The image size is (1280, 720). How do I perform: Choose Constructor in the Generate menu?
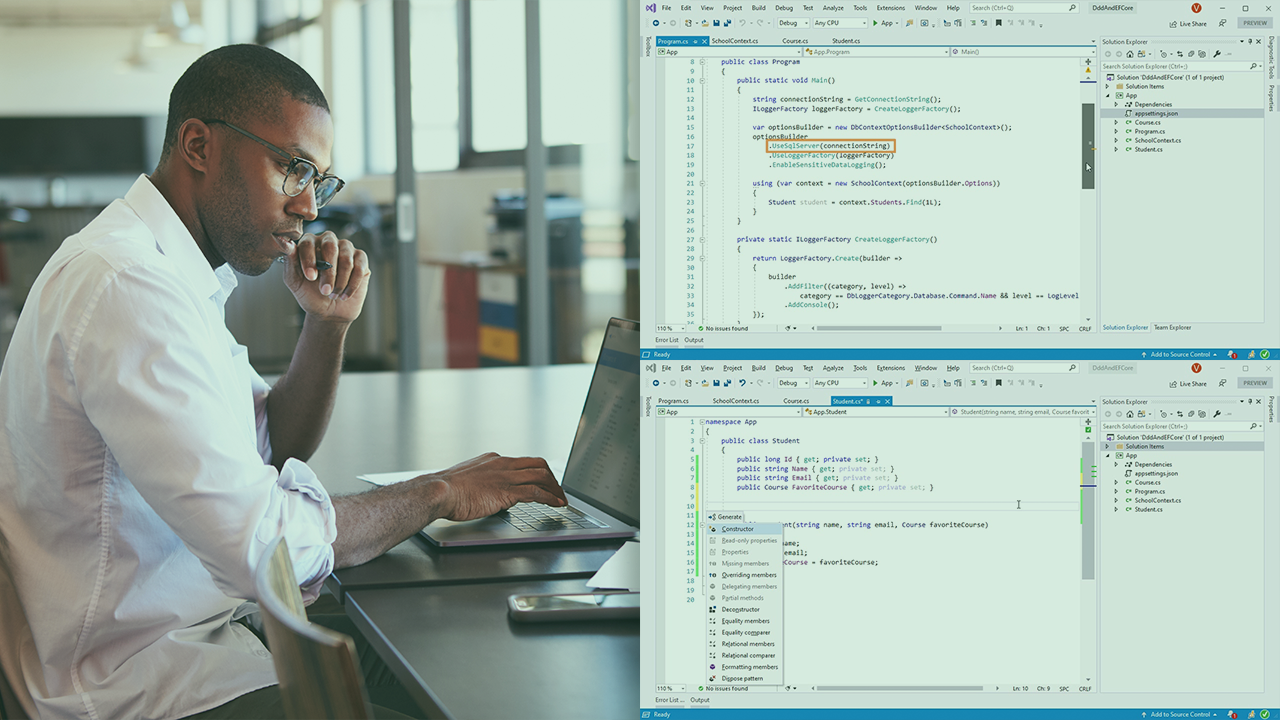coord(738,529)
